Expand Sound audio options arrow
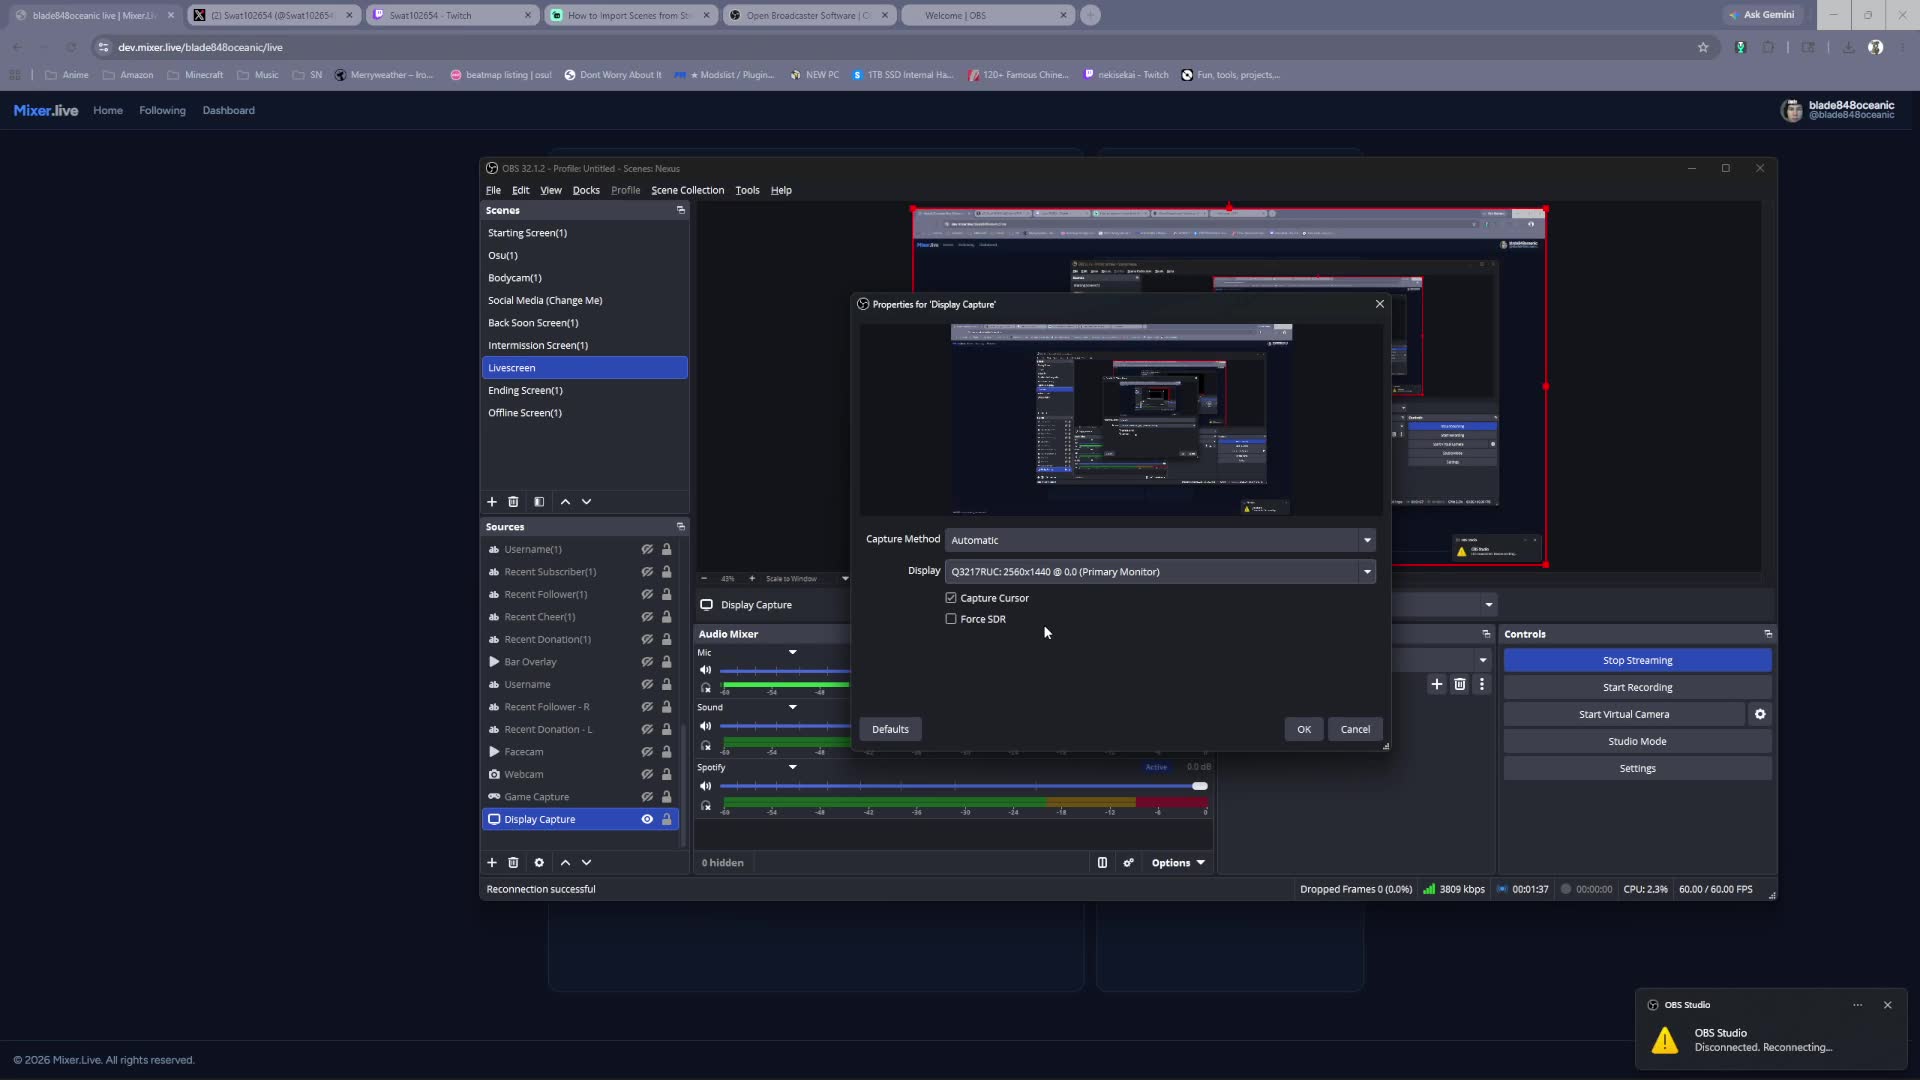Image resolution: width=1920 pixels, height=1080 pixels. pyautogui.click(x=792, y=708)
